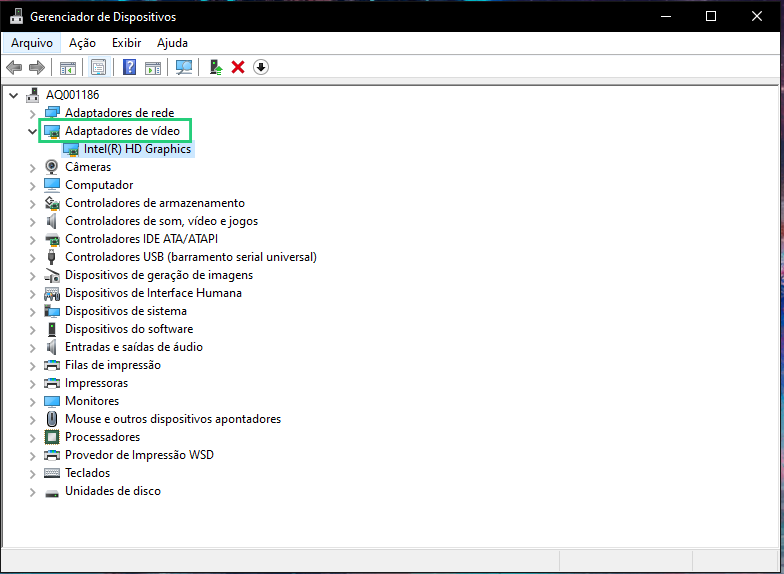Collapse the Adaptadores de vídeo node

[32, 131]
